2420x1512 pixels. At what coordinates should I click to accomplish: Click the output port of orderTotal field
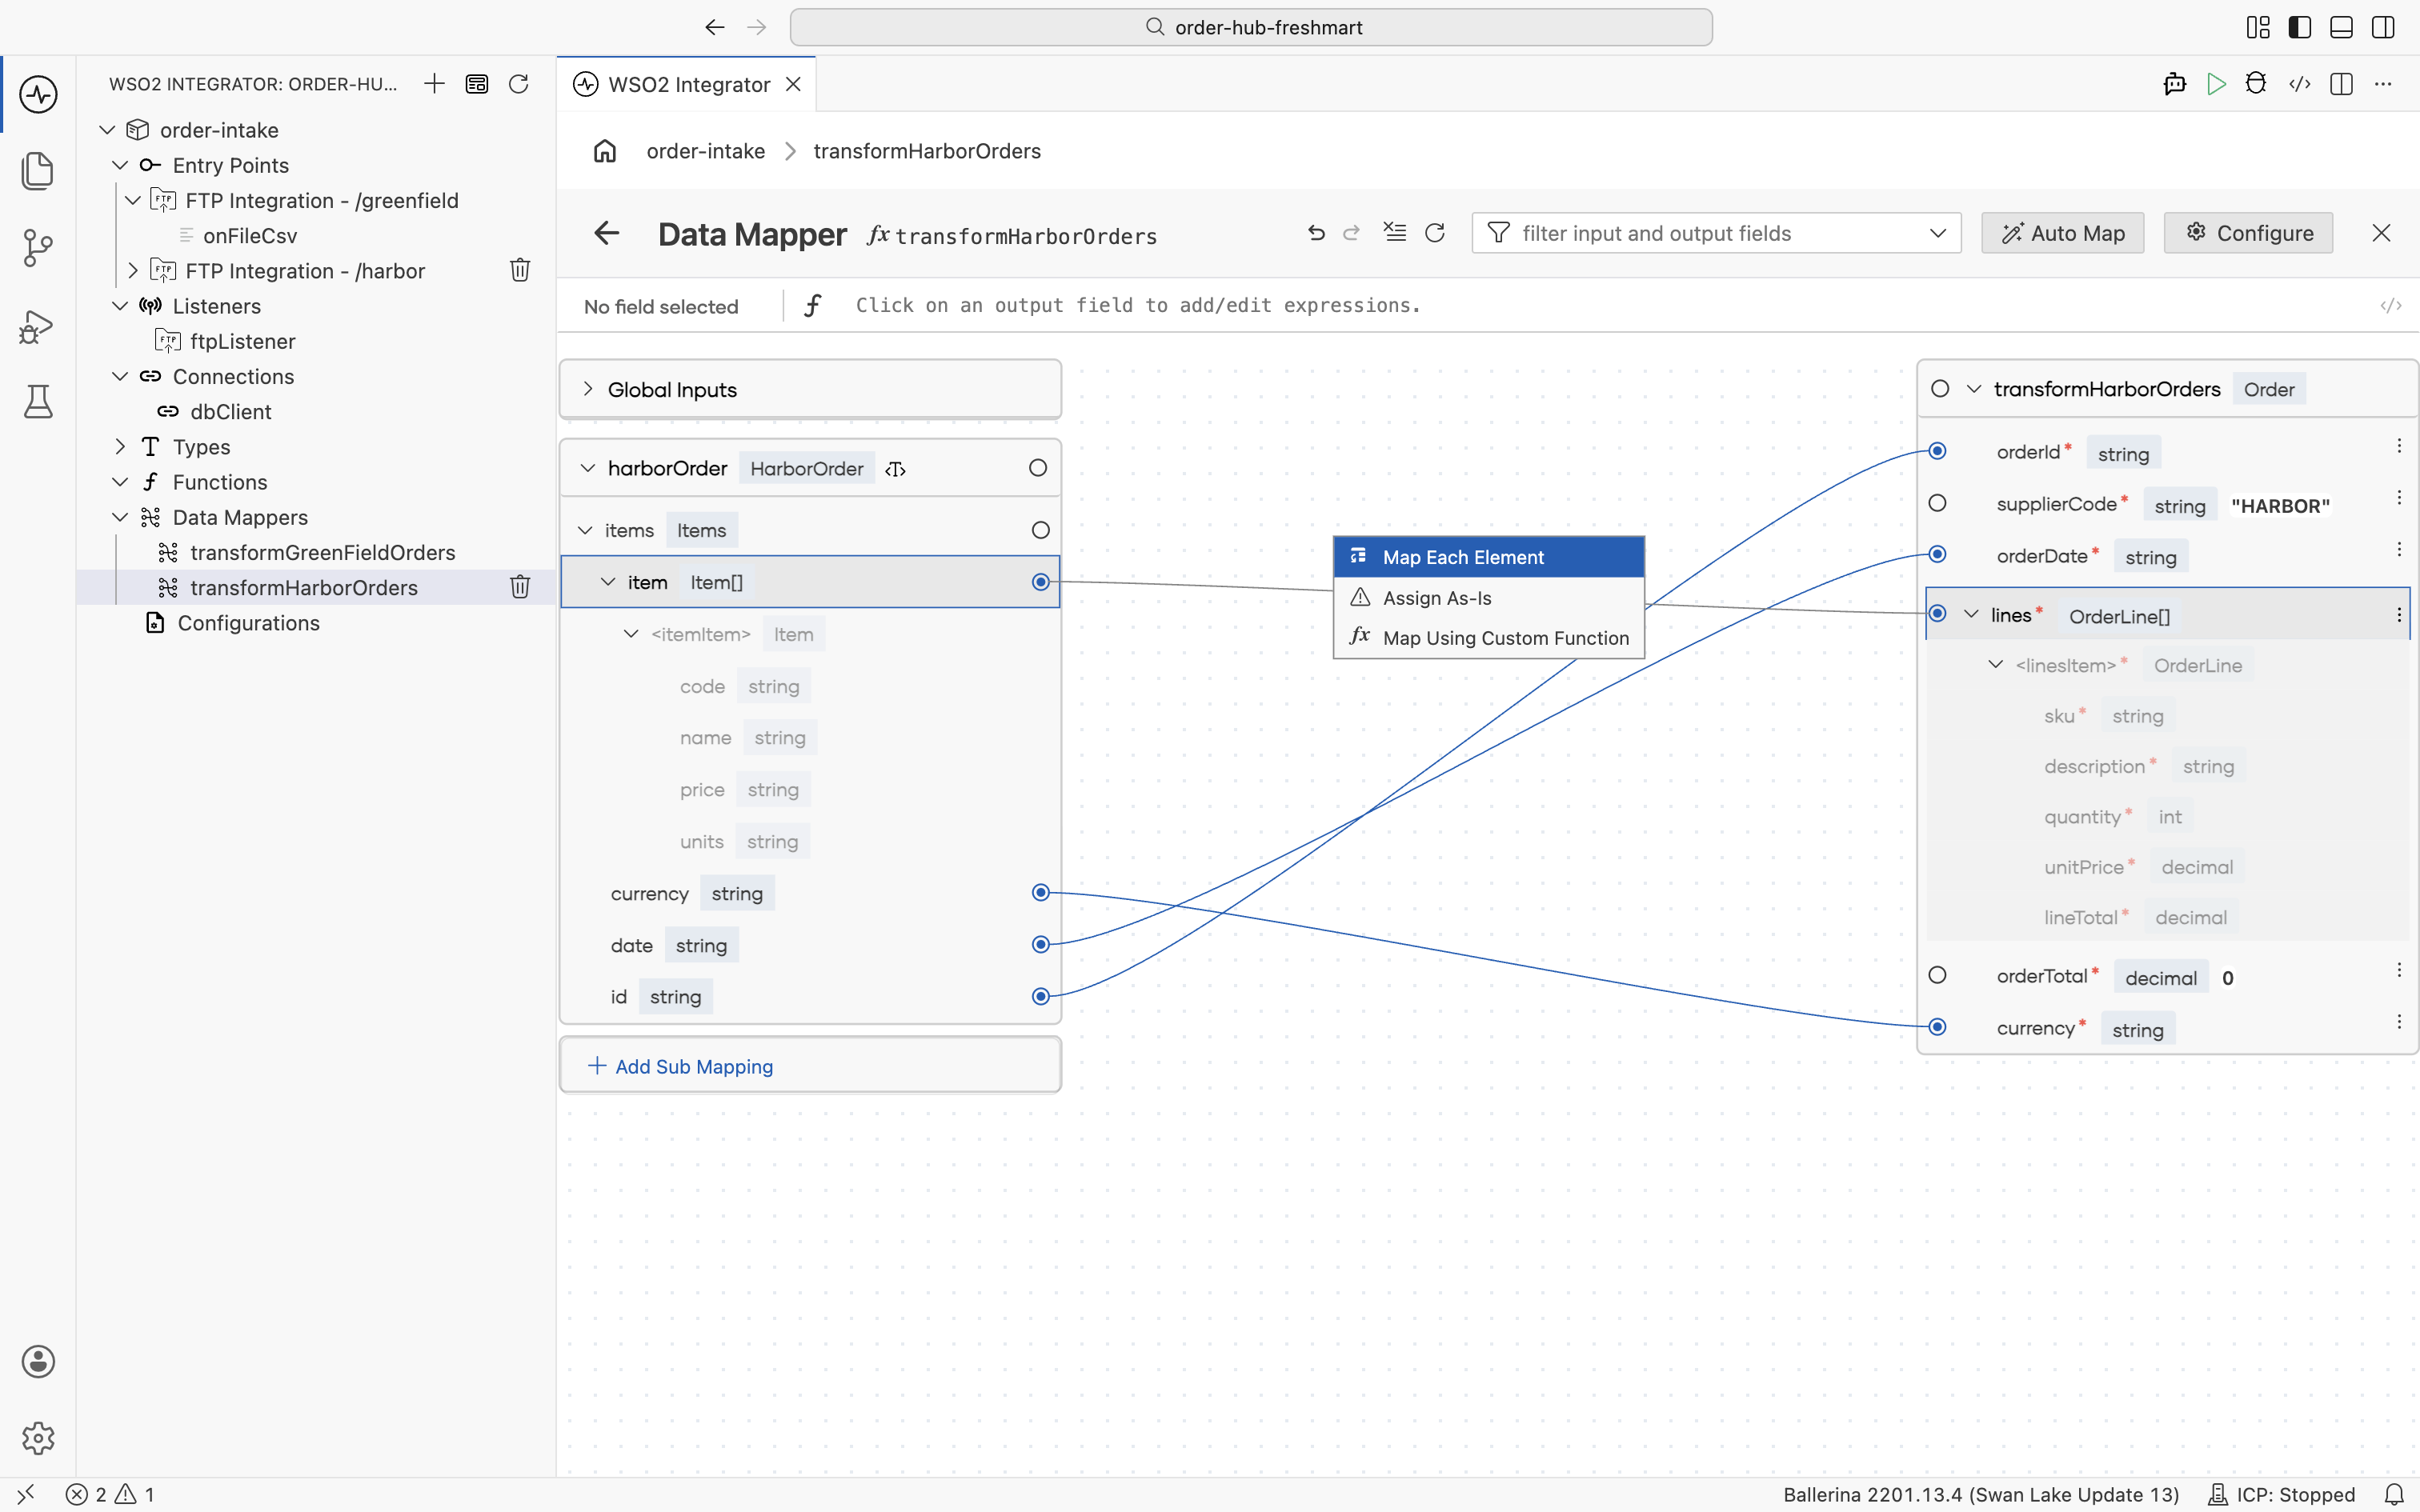[x=1938, y=975]
